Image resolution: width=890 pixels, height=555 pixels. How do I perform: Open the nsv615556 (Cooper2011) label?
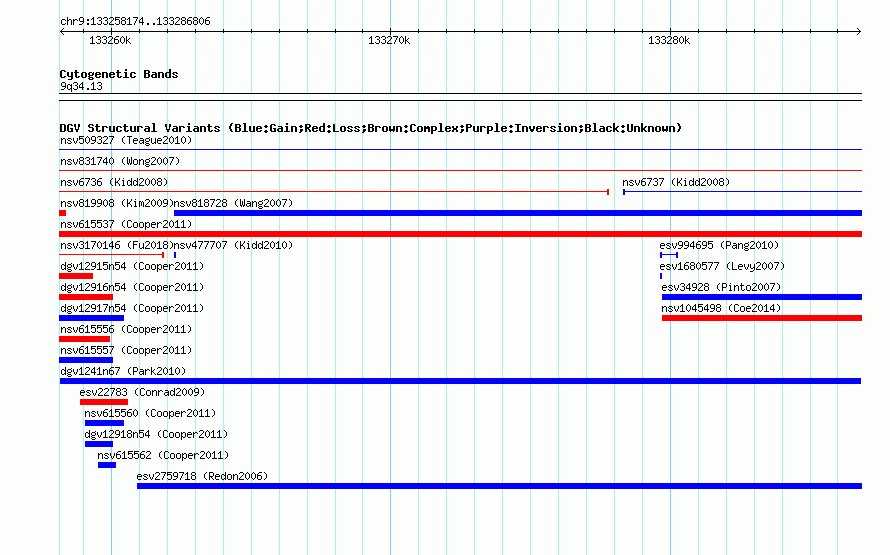[126, 329]
